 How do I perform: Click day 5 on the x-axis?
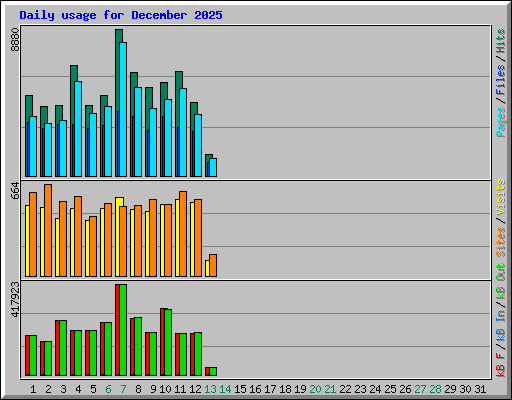[x=93, y=389]
